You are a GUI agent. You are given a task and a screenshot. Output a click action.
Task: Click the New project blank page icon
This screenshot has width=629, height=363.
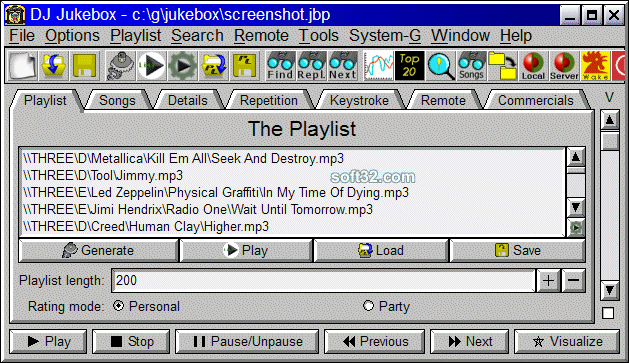tap(23, 65)
